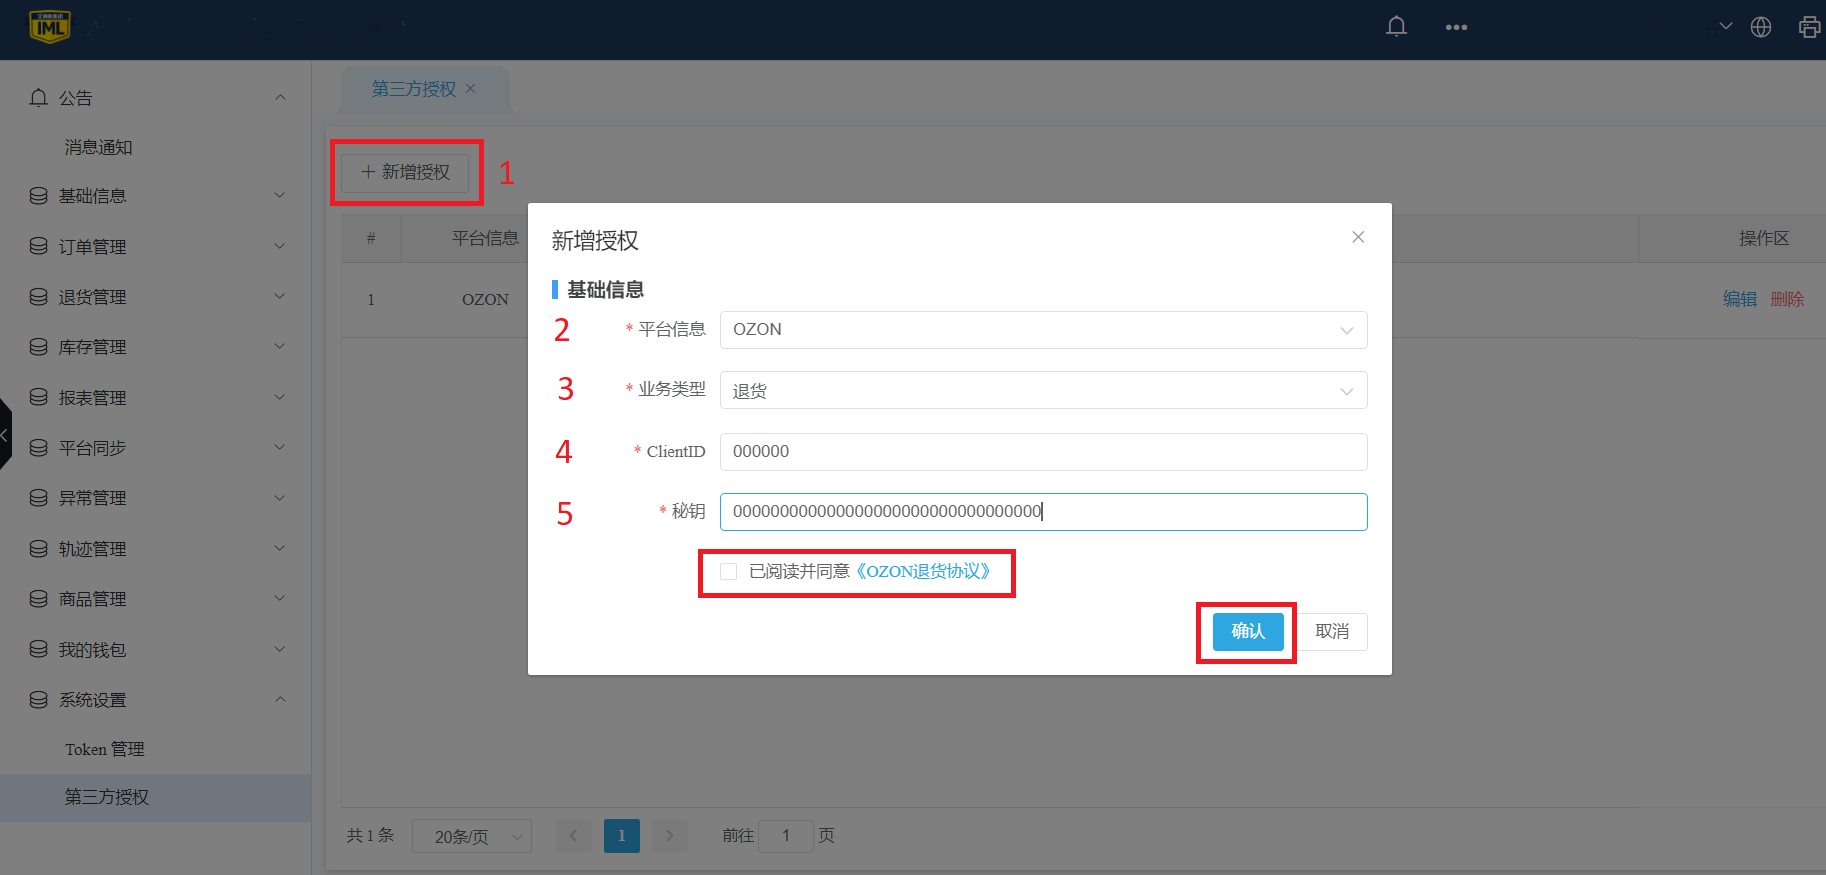Open the 轨迹管理 sidebar menu
This screenshot has width=1826, height=875.
pyautogui.click(x=155, y=548)
